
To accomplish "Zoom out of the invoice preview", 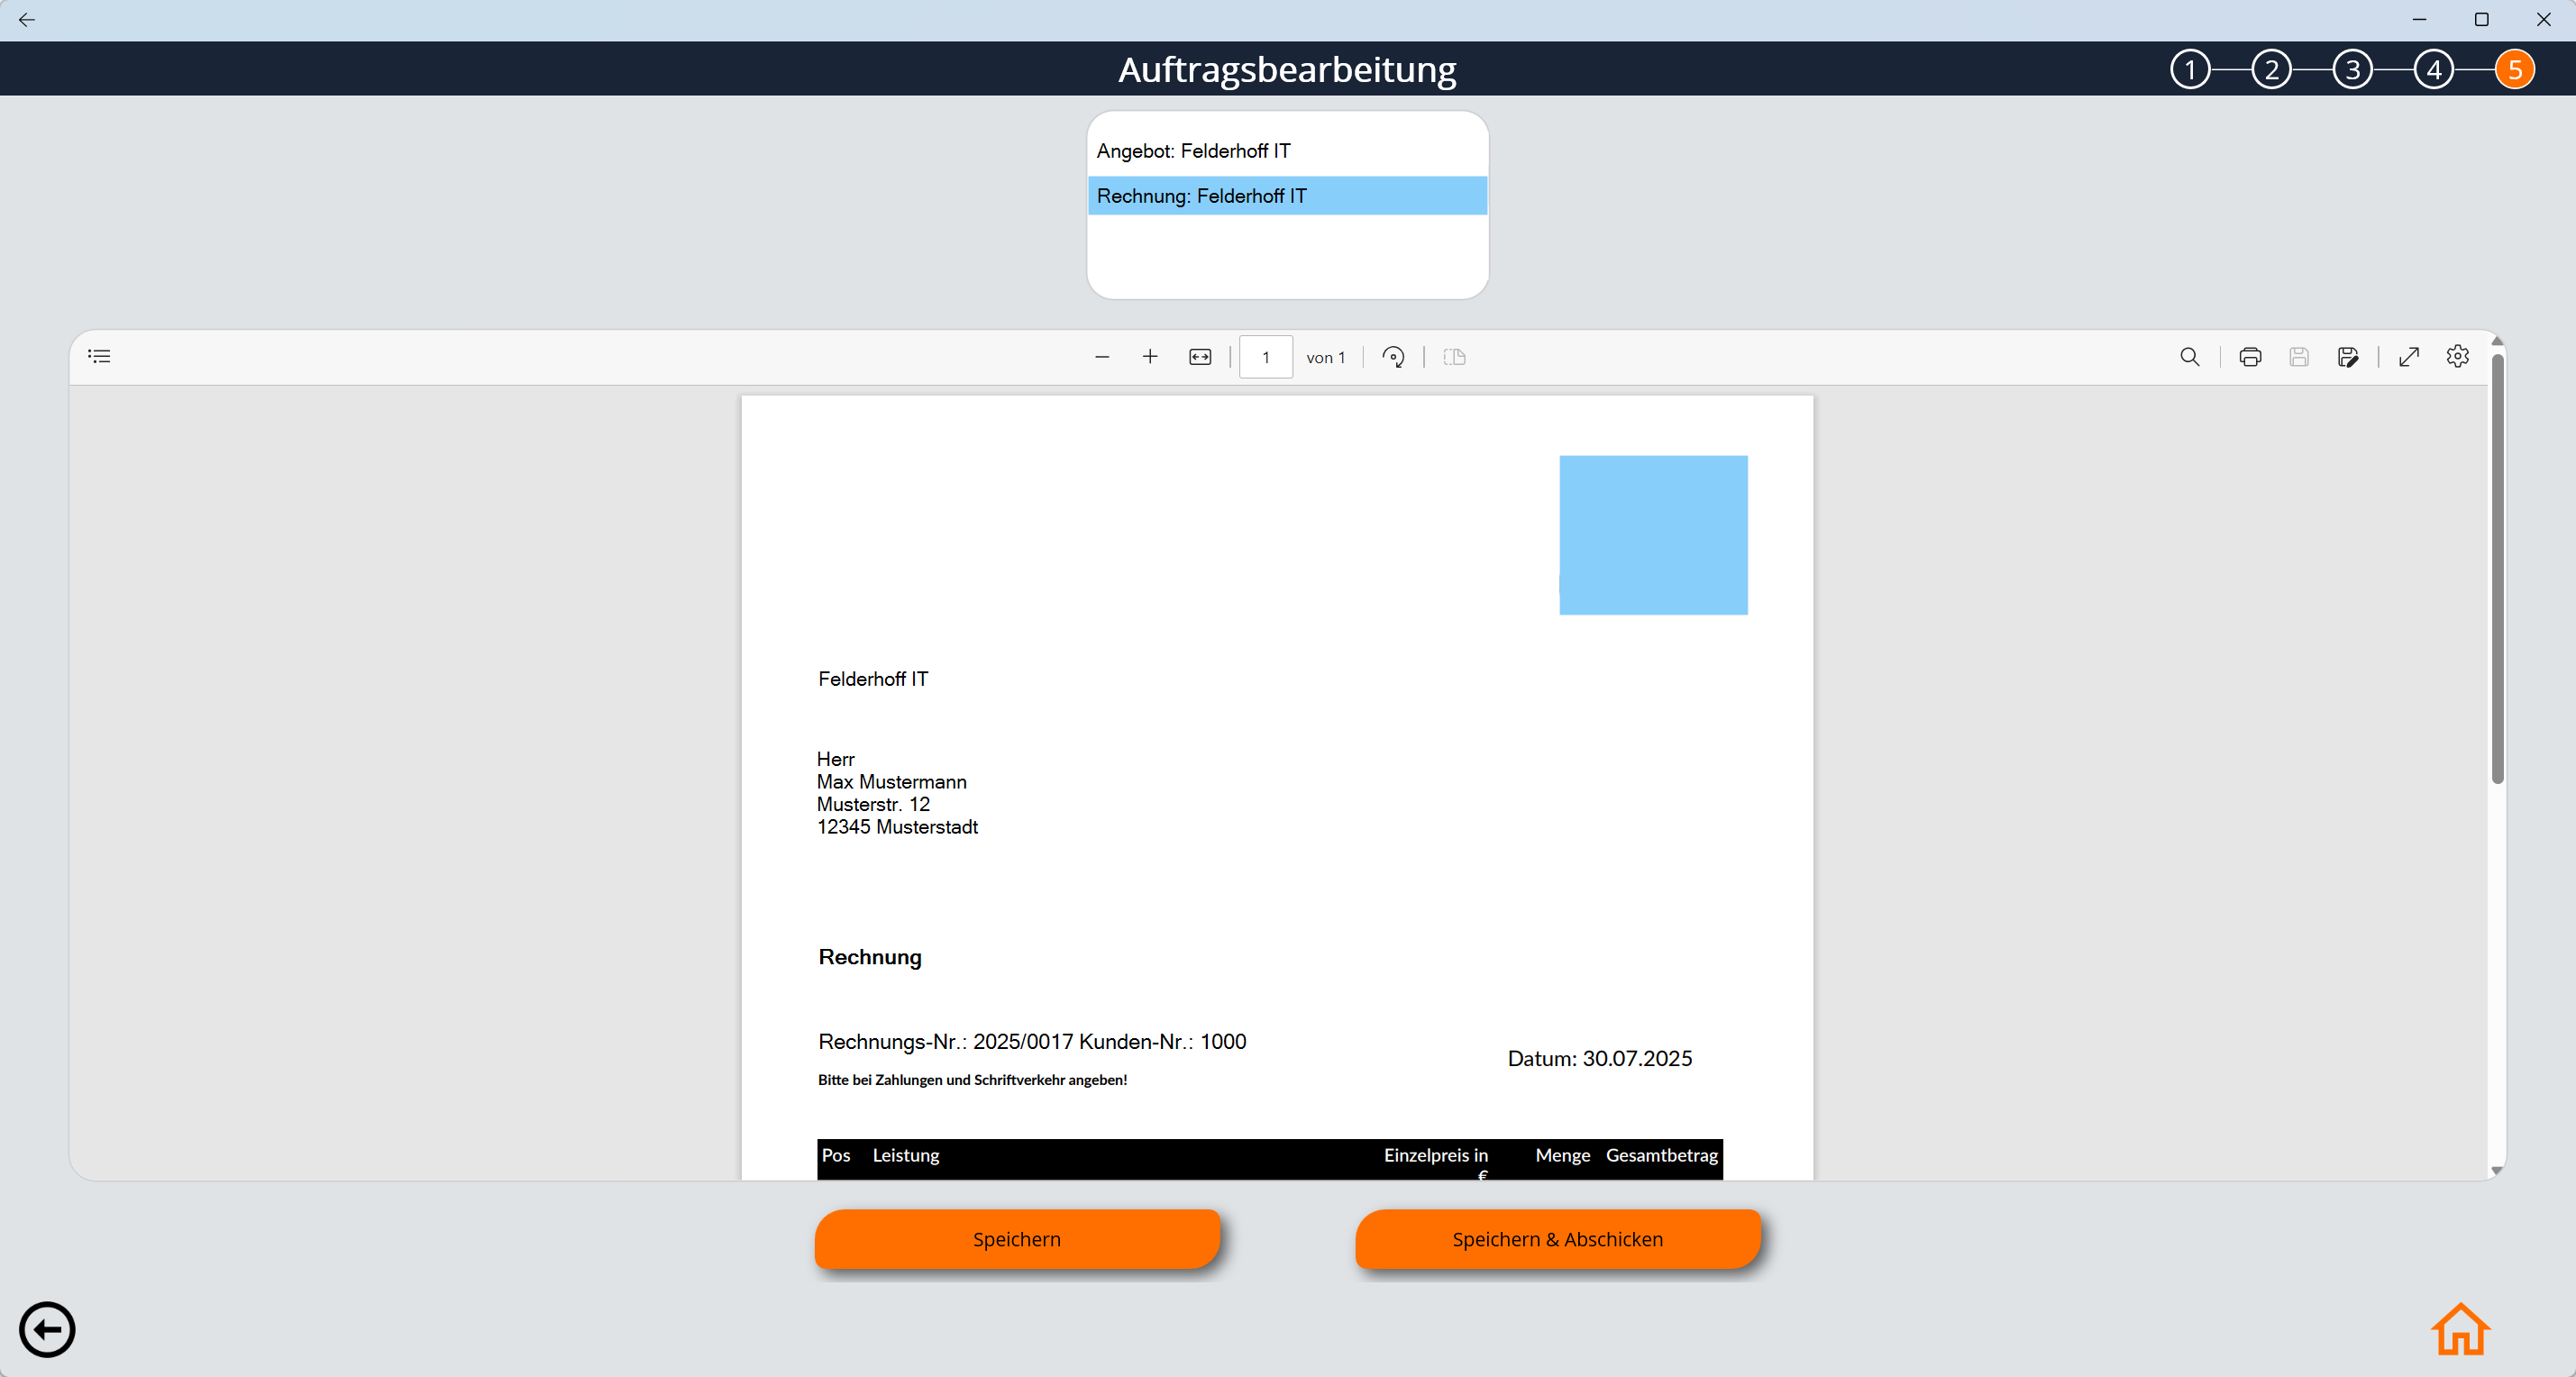I will click(x=1102, y=357).
